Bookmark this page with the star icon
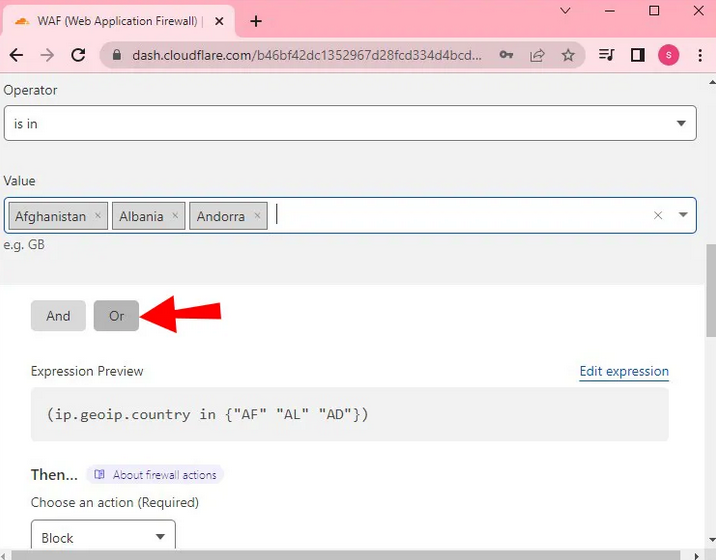716x560 pixels. [x=568, y=56]
